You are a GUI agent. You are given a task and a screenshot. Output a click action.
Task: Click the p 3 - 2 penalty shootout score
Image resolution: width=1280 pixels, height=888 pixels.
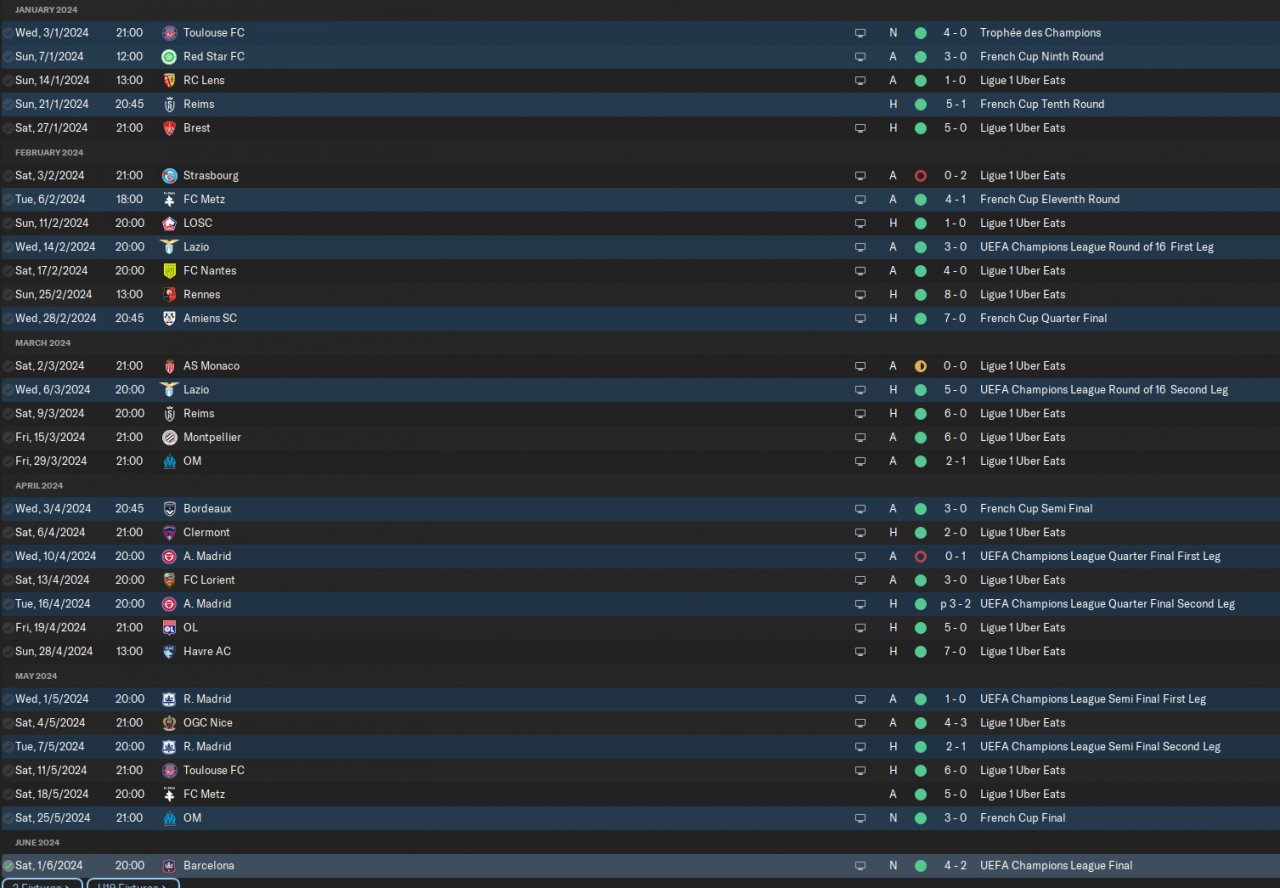[955, 604]
